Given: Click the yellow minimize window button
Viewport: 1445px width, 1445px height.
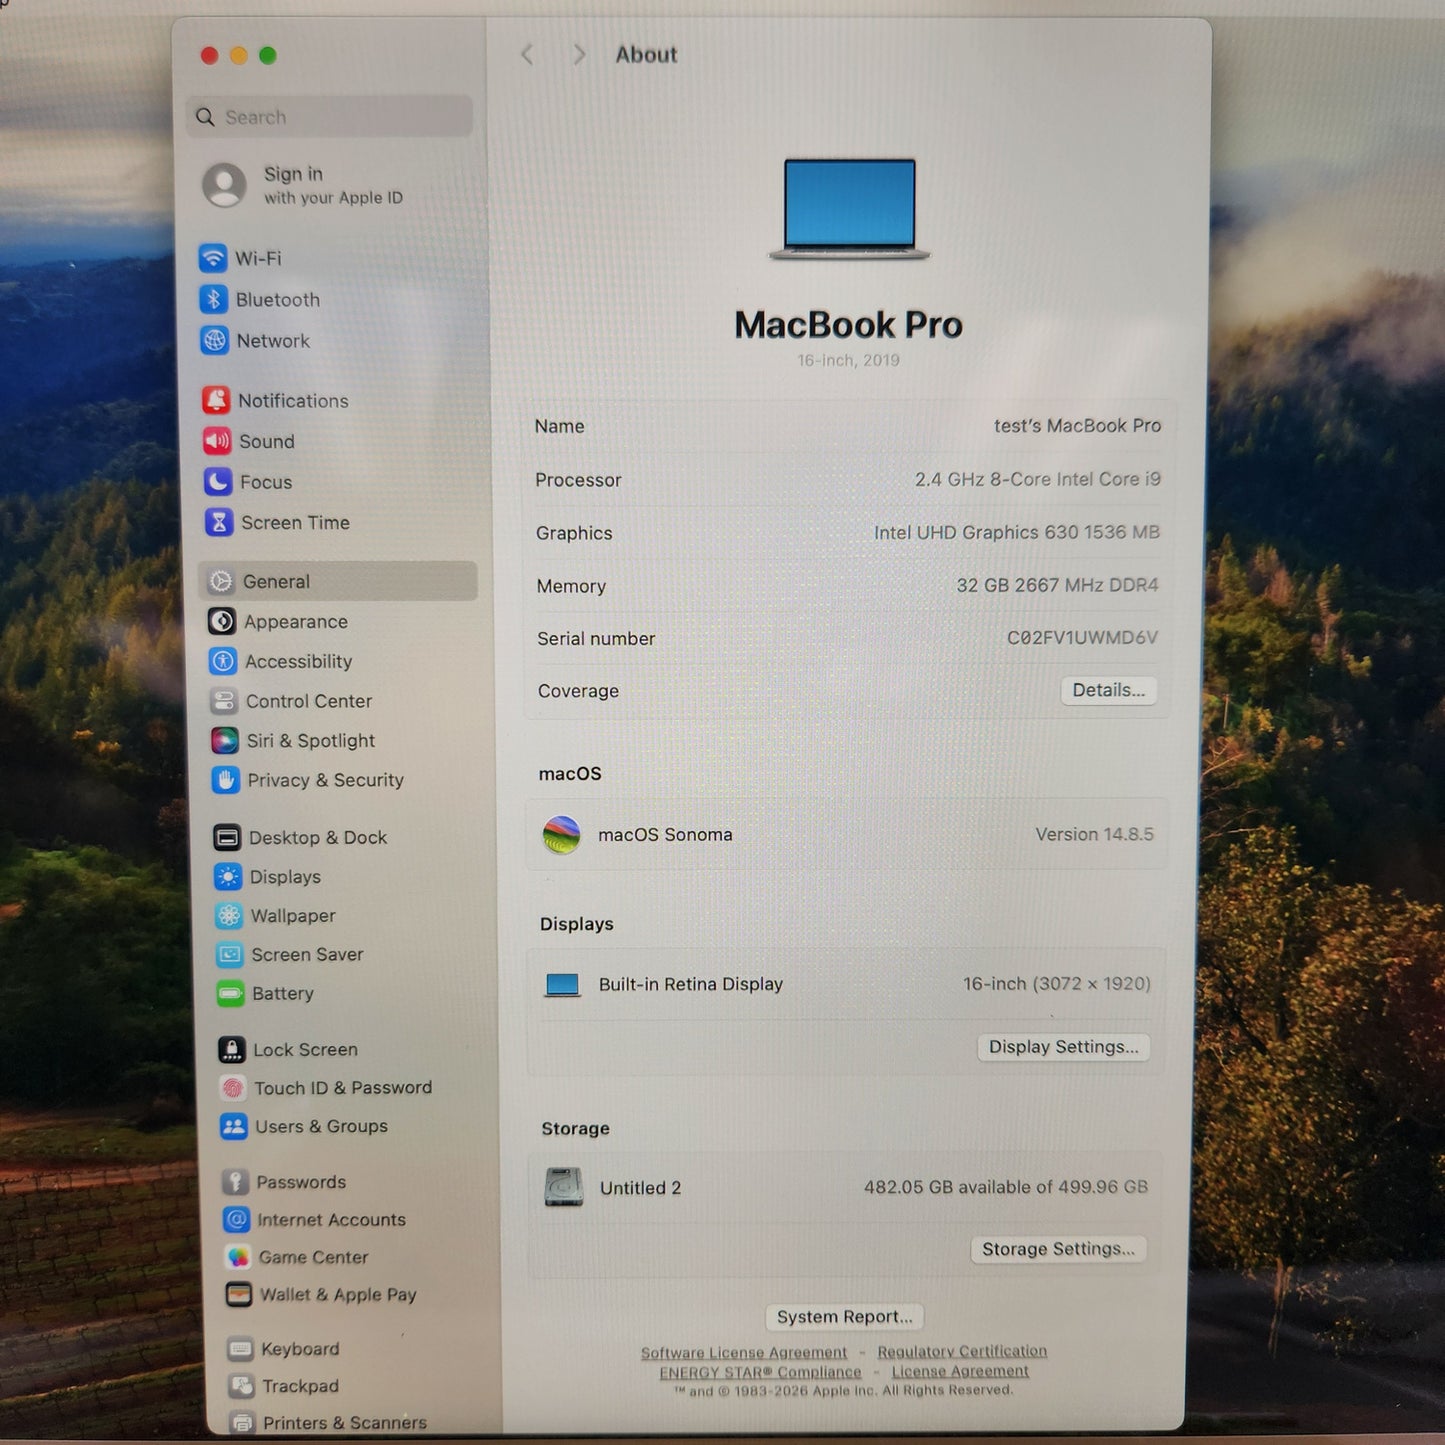Looking at the screenshot, I should [x=238, y=56].
